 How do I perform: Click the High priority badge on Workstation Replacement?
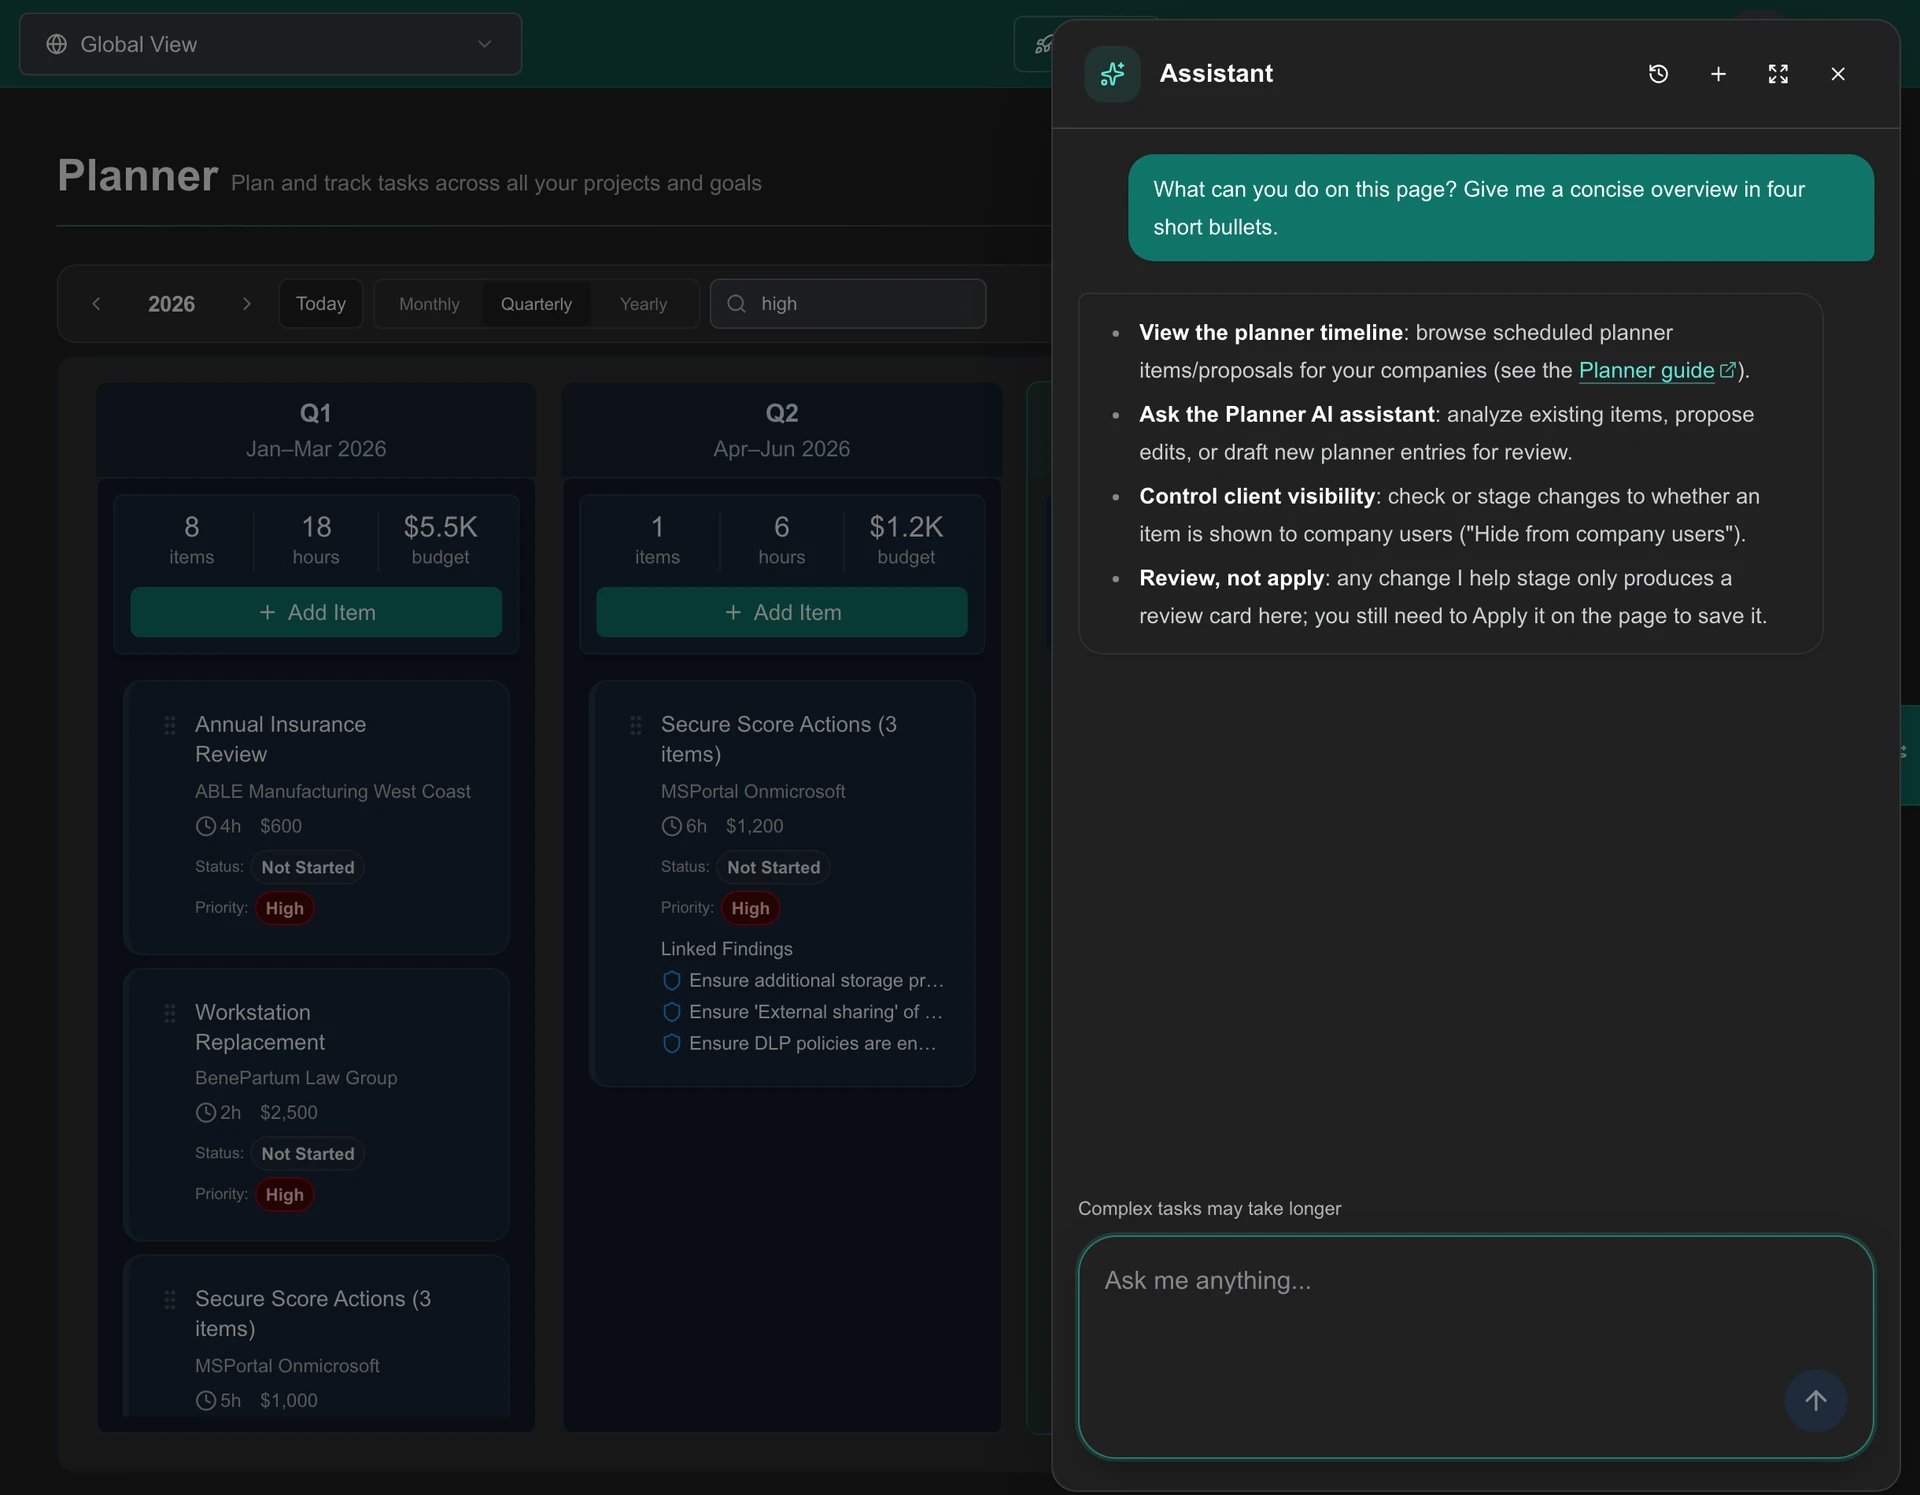point(285,1194)
